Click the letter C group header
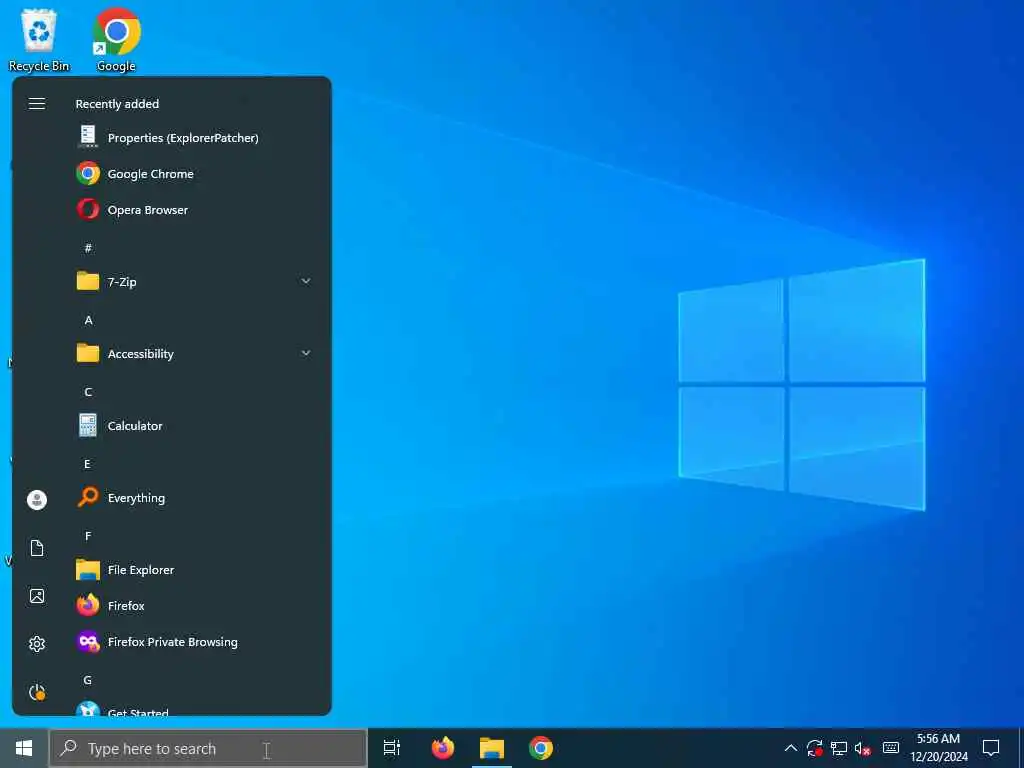The width and height of the screenshot is (1024, 768). pos(88,392)
